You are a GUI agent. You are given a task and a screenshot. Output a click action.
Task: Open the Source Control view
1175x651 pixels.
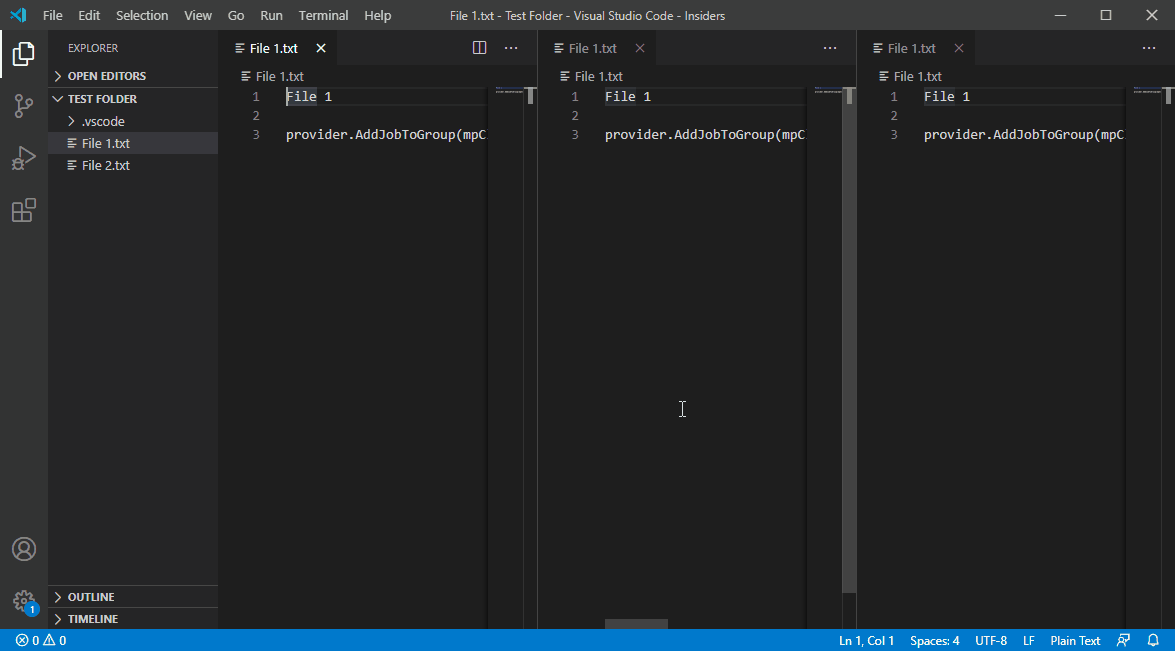(23, 106)
